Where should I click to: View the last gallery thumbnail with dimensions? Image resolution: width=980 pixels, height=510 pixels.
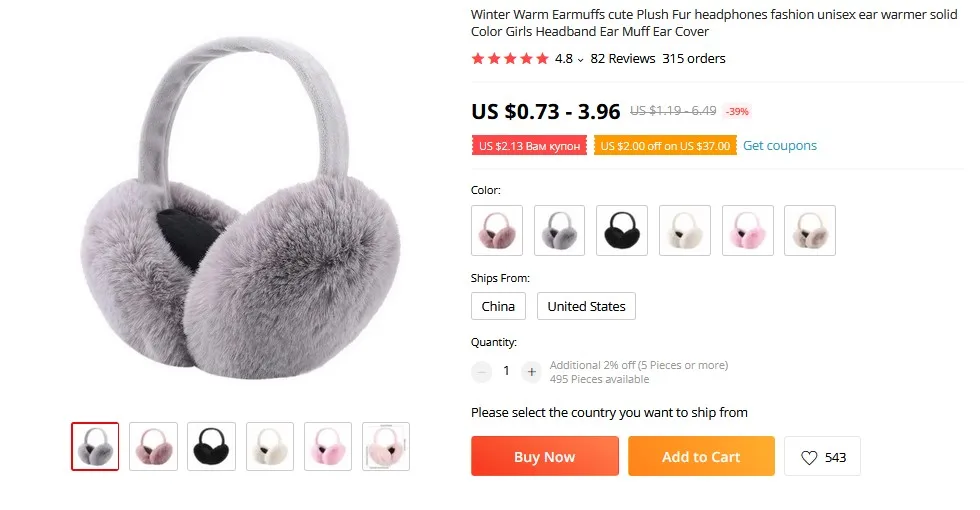[x=386, y=446]
